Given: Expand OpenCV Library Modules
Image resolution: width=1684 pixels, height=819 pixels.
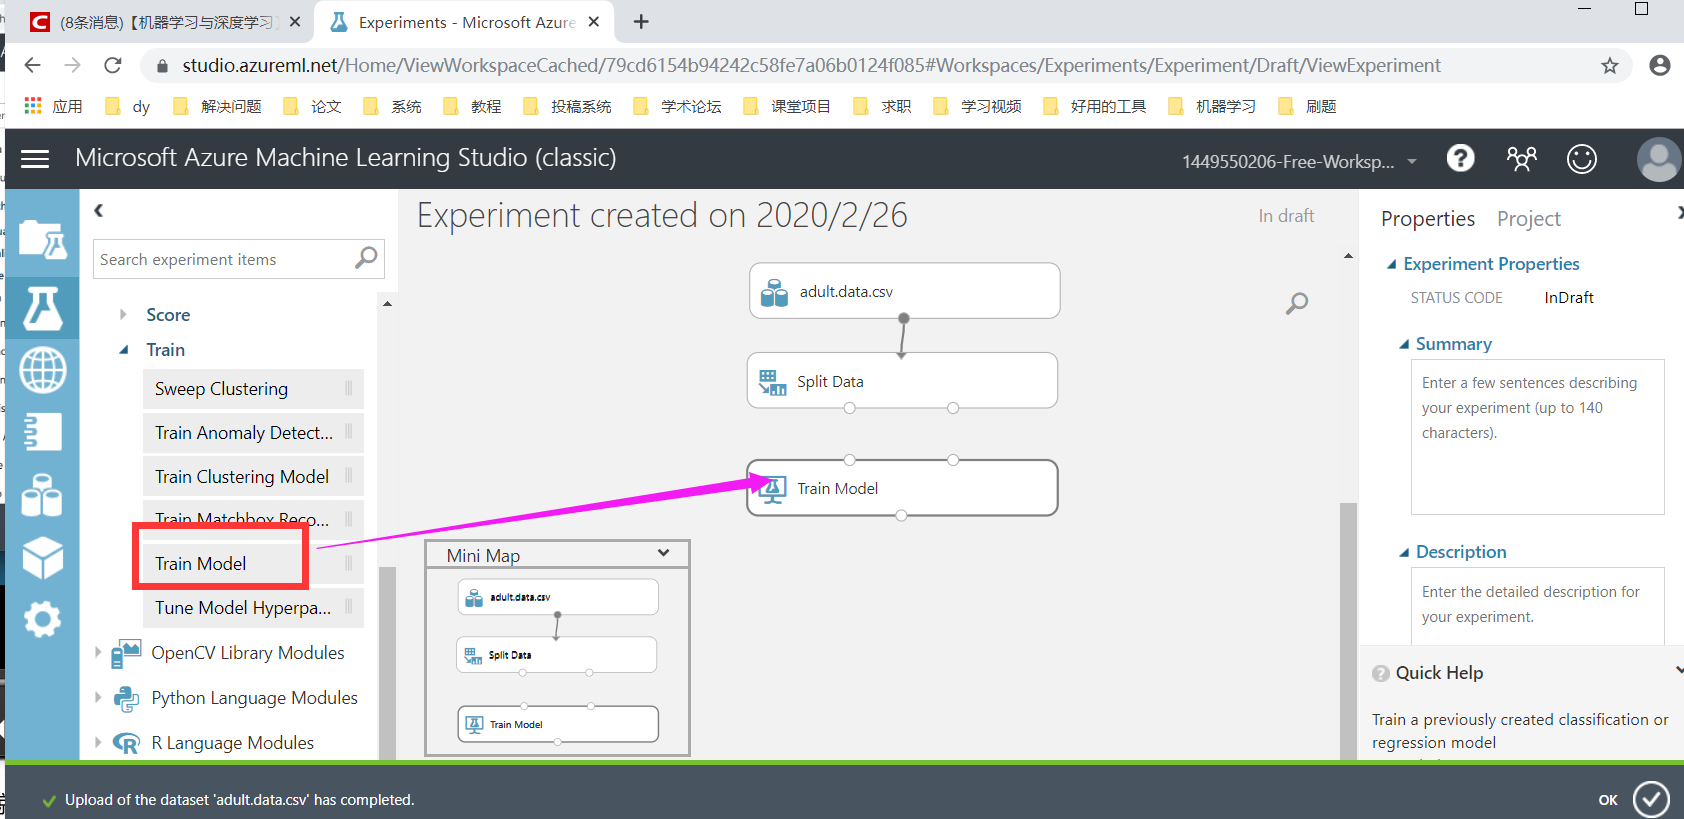Looking at the screenshot, I should pos(98,652).
